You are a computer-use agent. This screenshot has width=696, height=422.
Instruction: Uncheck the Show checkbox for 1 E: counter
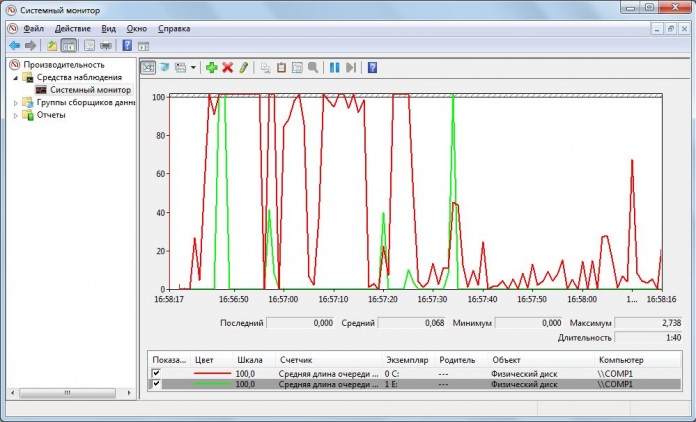pos(155,384)
